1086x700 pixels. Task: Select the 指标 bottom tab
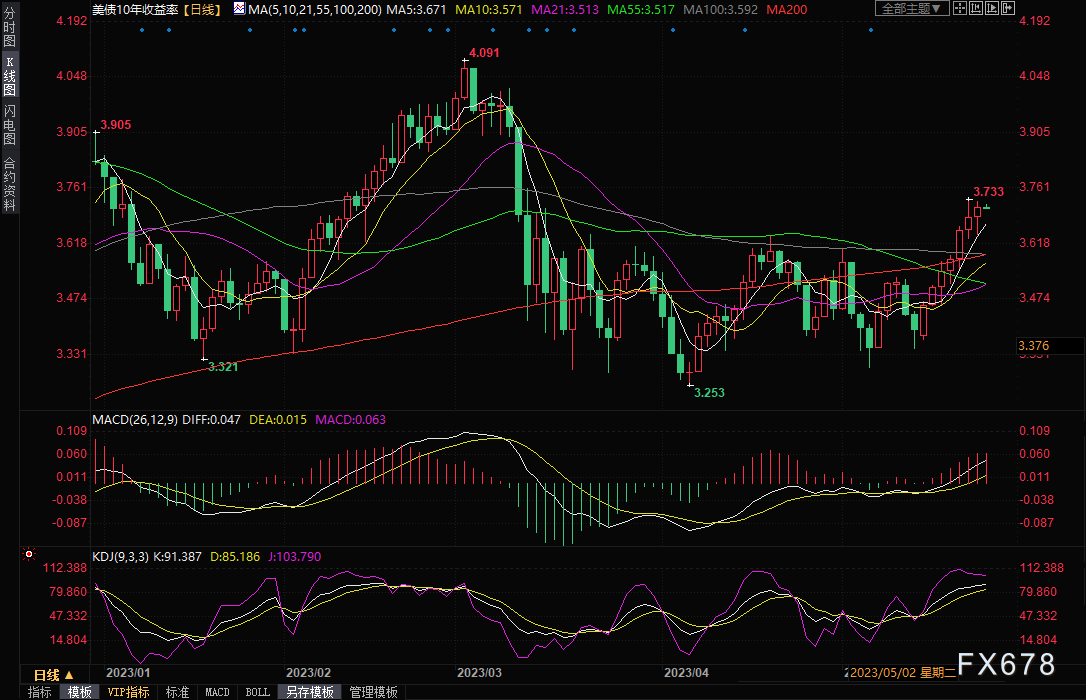(x=40, y=692)
